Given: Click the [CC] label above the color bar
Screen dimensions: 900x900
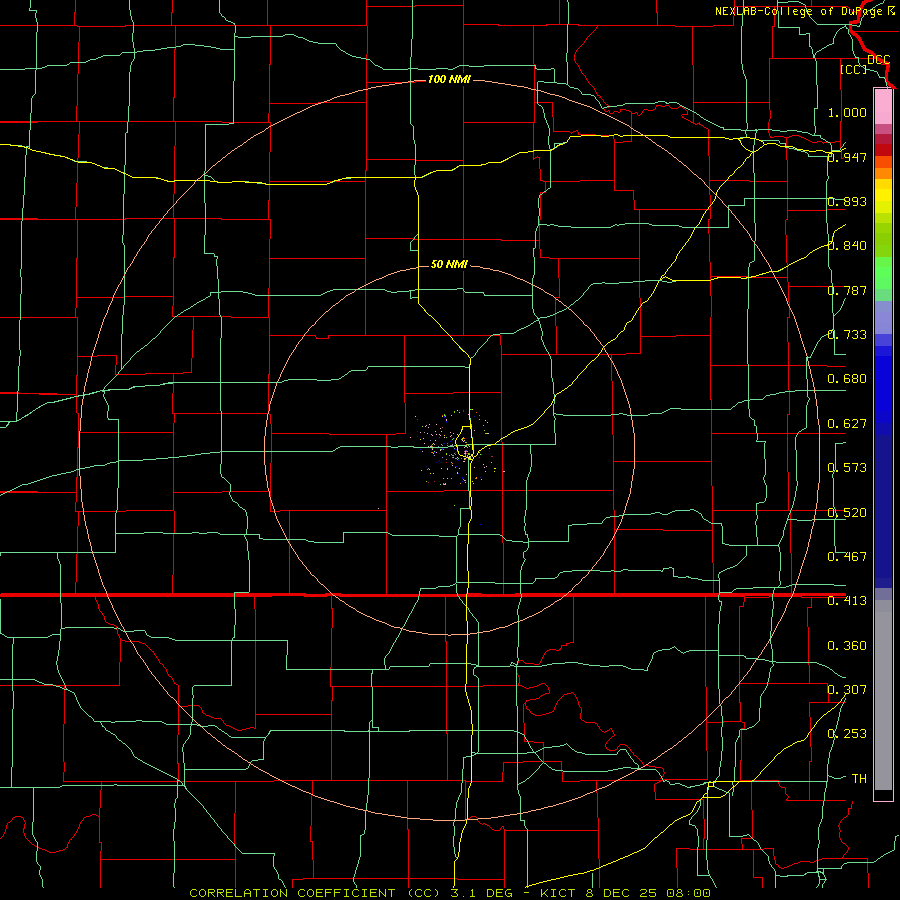Looking at the screenshot, I should coord(853,69).
